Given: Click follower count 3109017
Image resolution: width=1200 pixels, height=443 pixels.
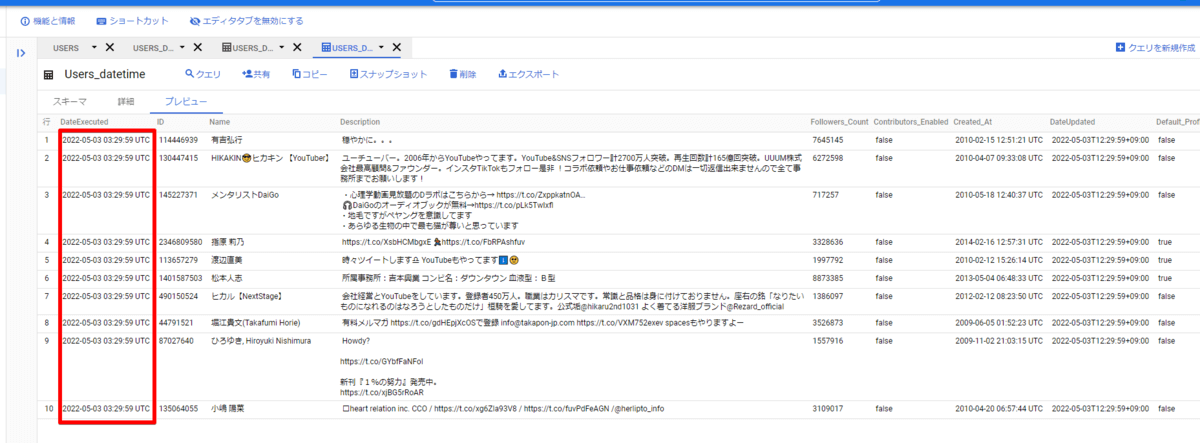Looking at the screenshot, I should point(828,409).
